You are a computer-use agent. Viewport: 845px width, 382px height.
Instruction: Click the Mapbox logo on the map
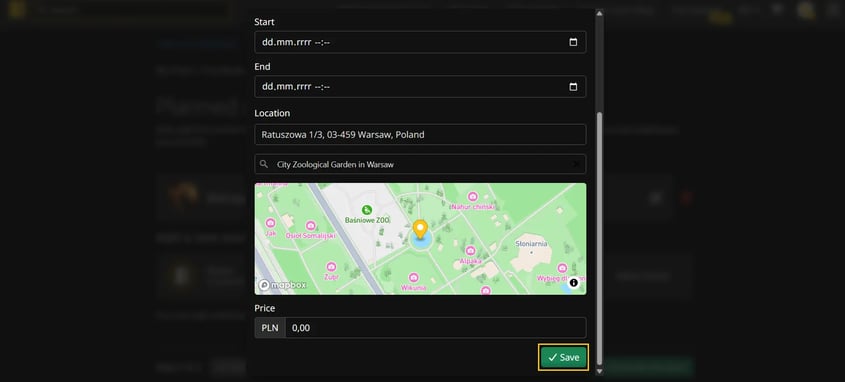(282, 285)
